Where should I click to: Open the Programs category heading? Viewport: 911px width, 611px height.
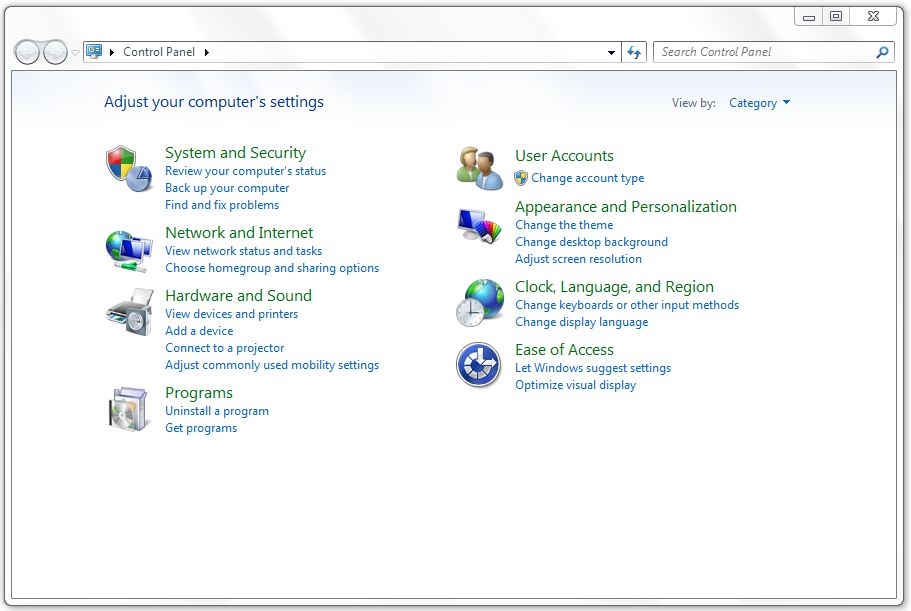click(199, 393)
